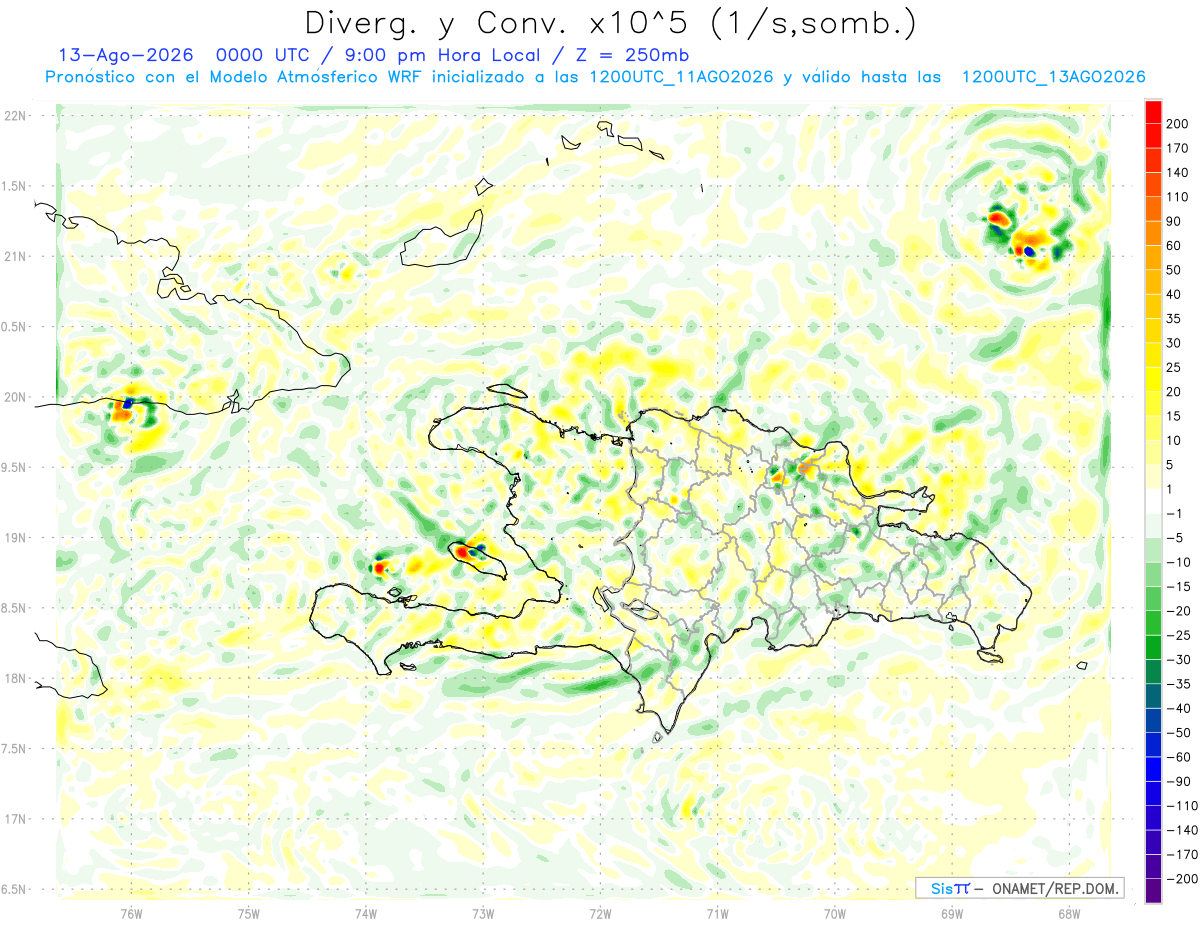Click the 18N latitude axis label
Viewport: 1200px width, 927px height.
15,678
